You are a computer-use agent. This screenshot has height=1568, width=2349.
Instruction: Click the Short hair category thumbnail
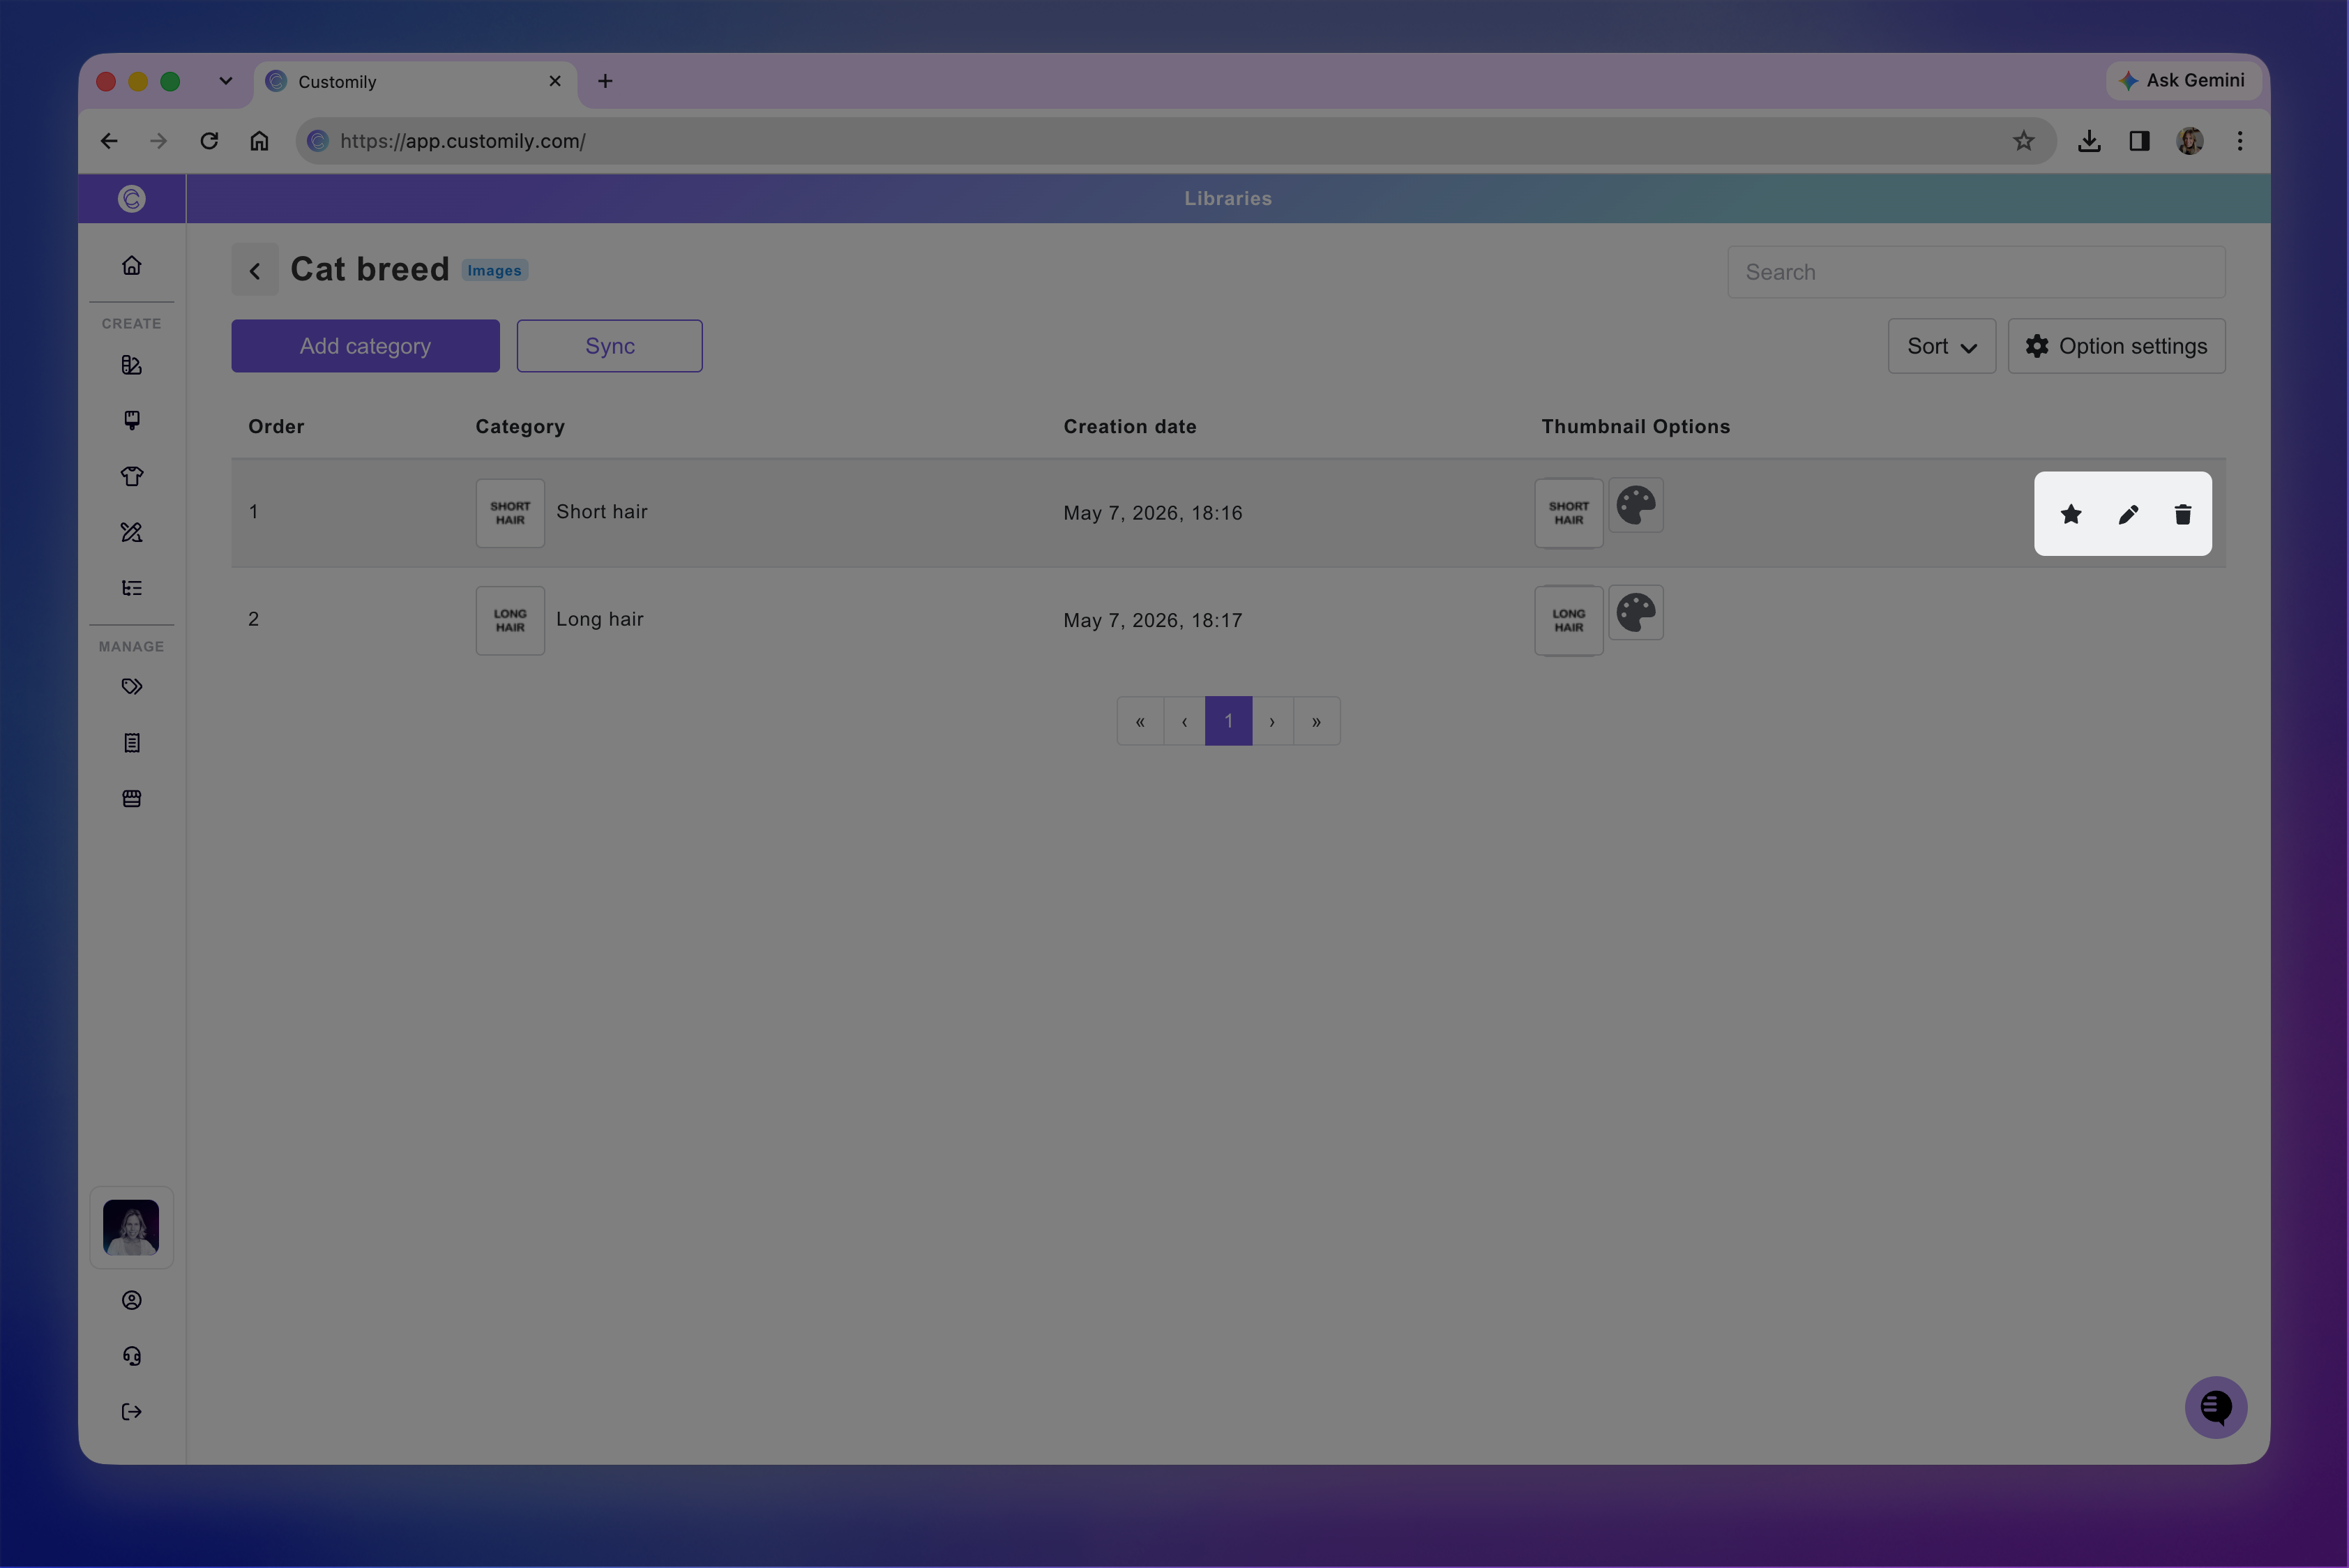click(510, 513)
